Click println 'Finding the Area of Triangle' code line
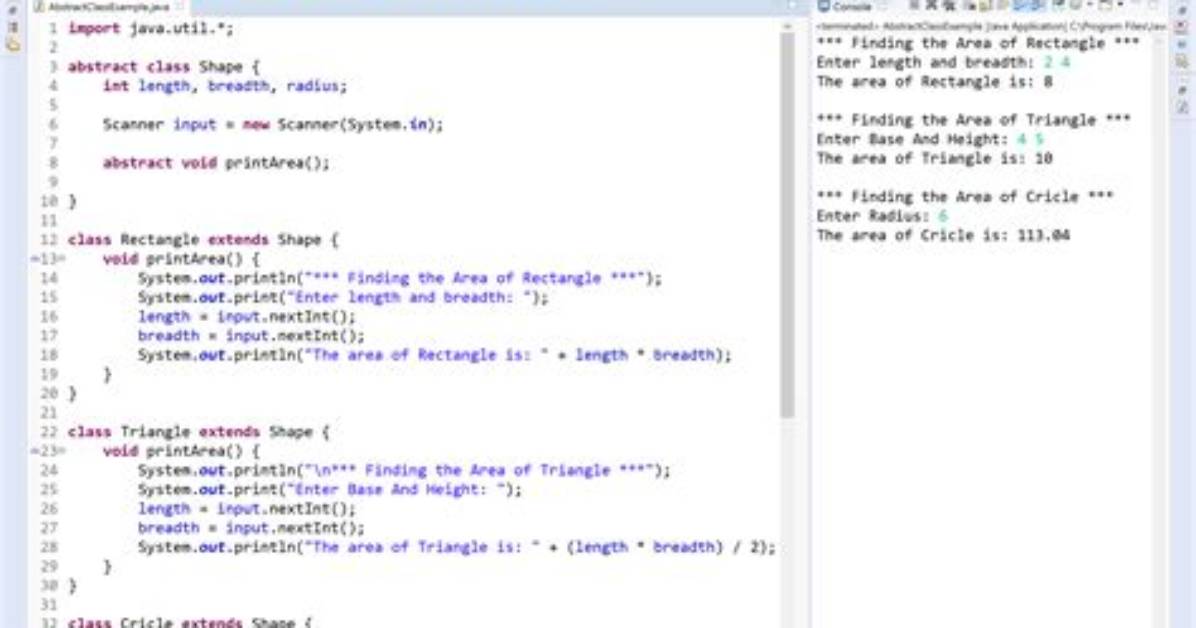This screenshot has height=628, width=1196. click(404, 471)
